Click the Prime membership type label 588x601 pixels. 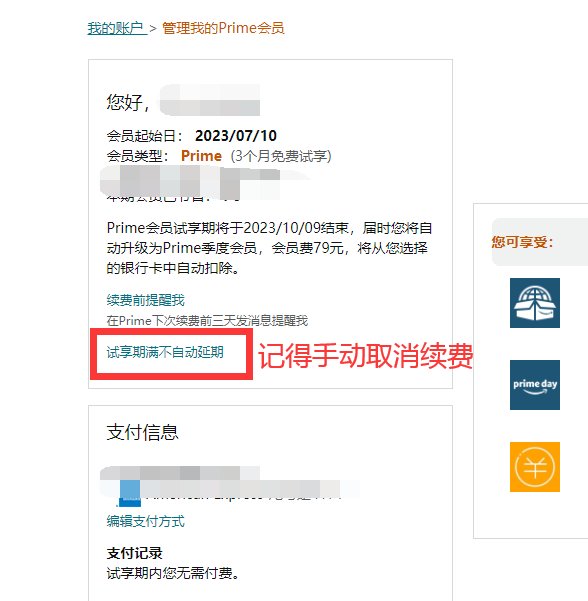pos(201,156)
